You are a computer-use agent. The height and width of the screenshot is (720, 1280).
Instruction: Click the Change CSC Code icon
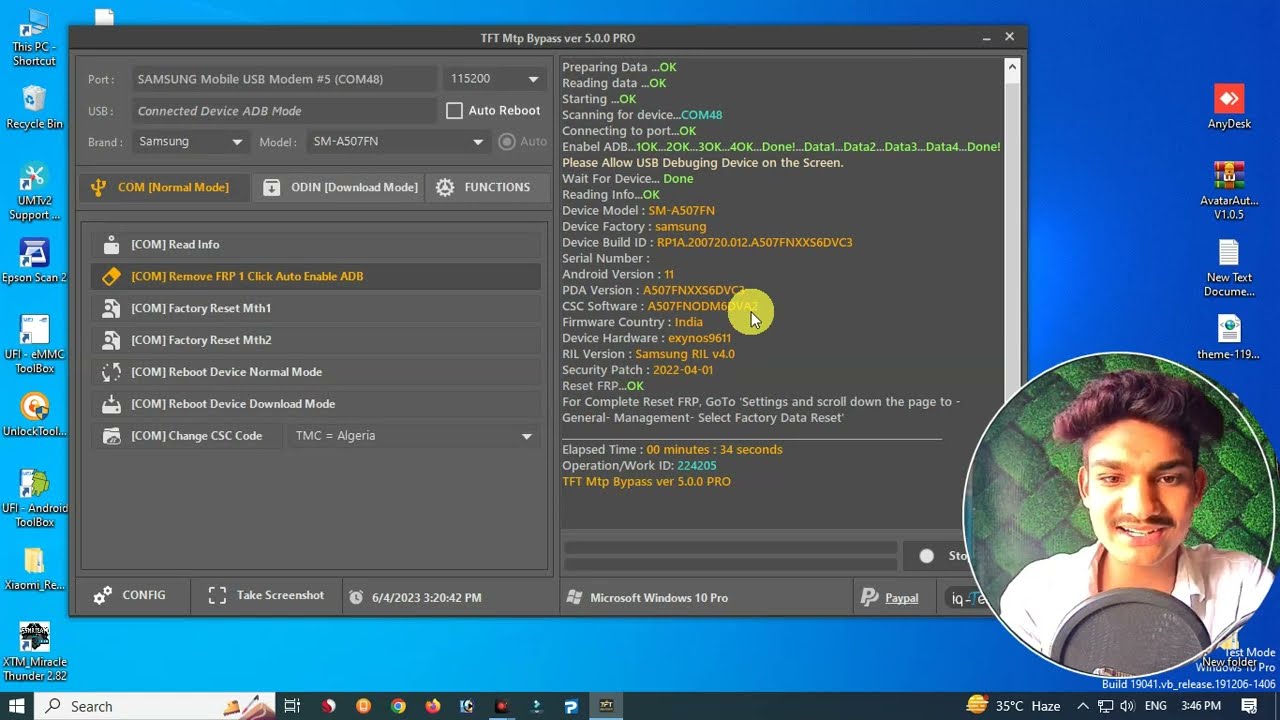point(112,436)
